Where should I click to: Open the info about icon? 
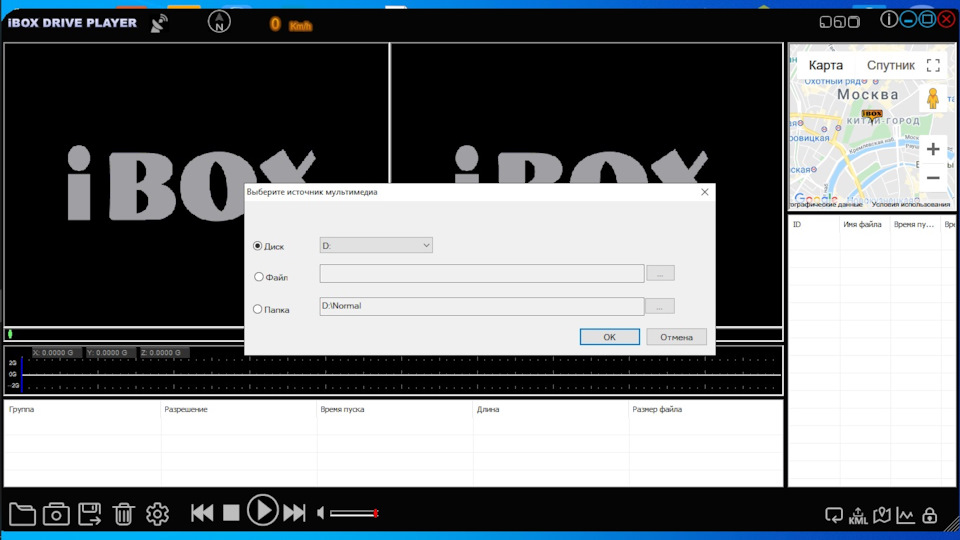[x=888, y=20]
